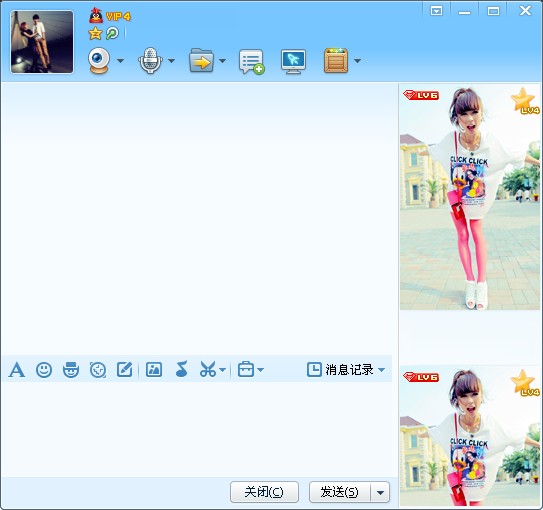Click the green search/soso icon

point(112,33)
